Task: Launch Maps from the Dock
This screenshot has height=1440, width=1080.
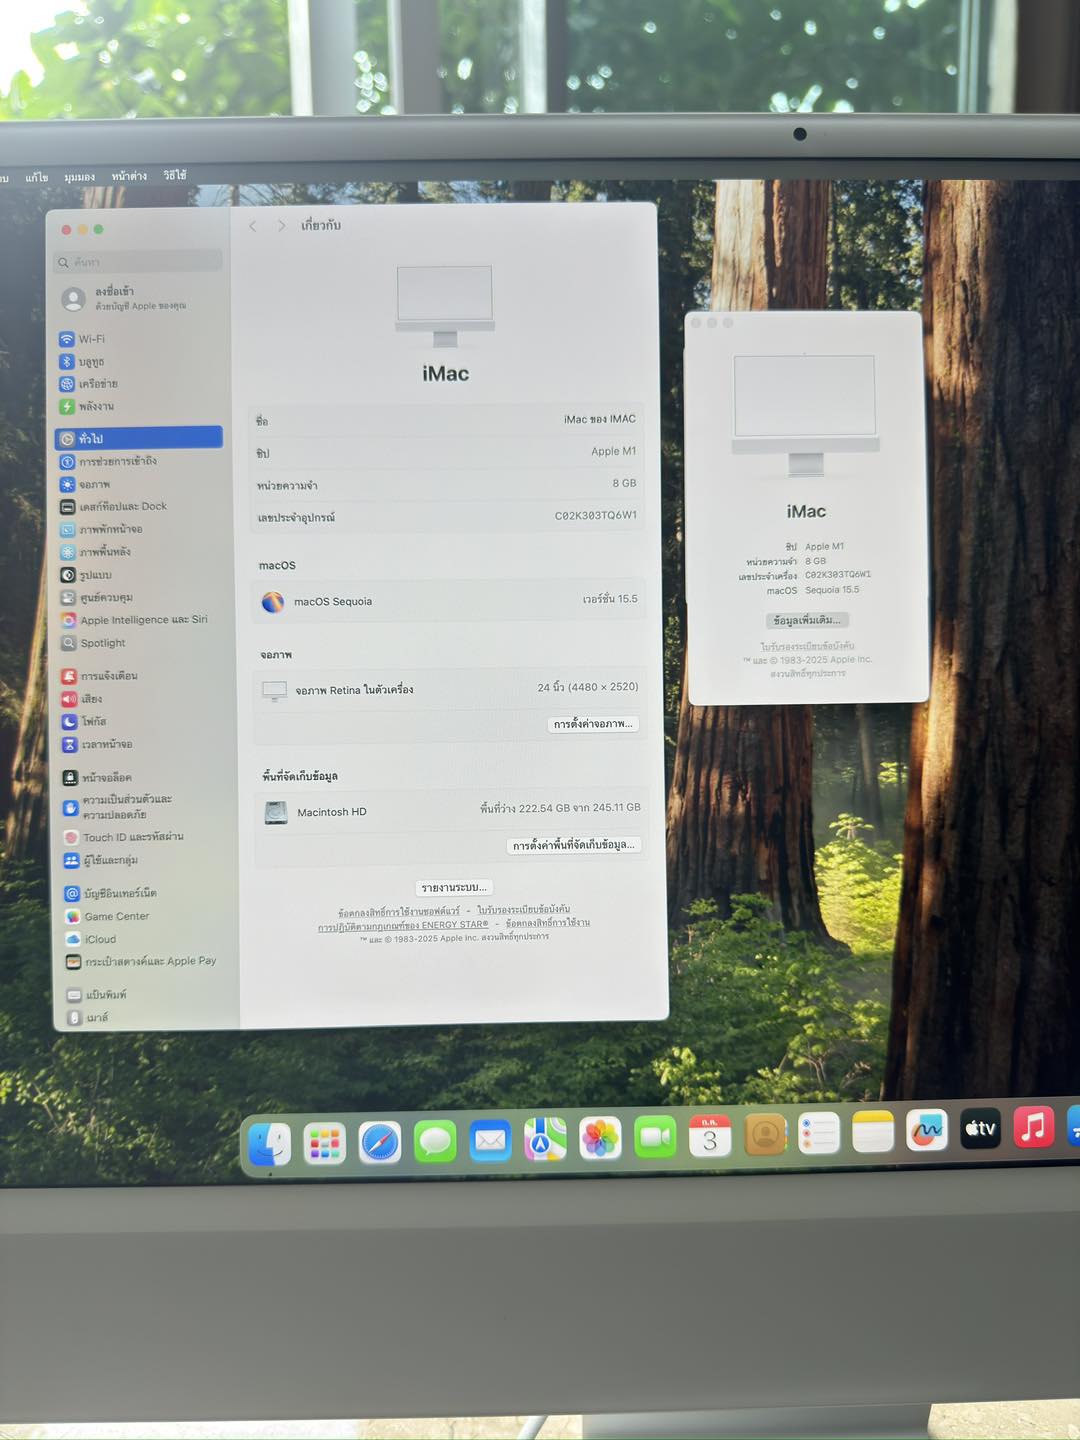Action: click(x=545, y=1139)
